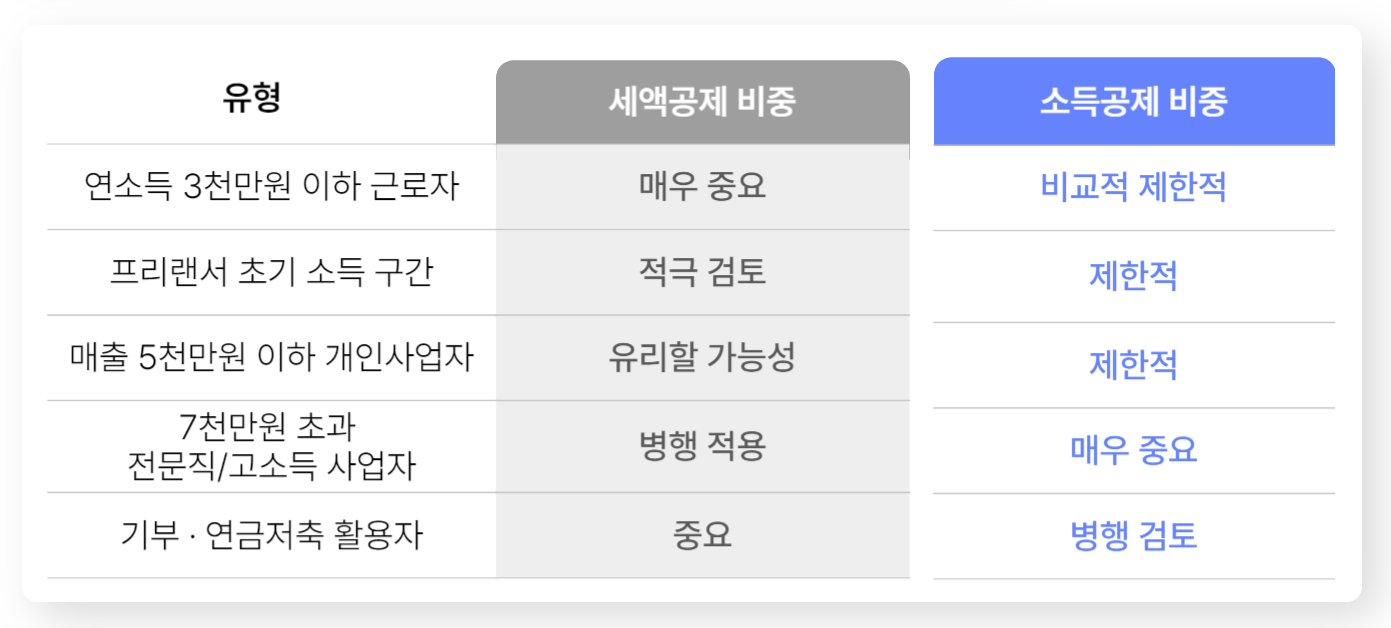The width and height of the screenshot is (1391, 628).
Task: Select the blue 소득공제 비중 header
Action: tap(1133, 102)
